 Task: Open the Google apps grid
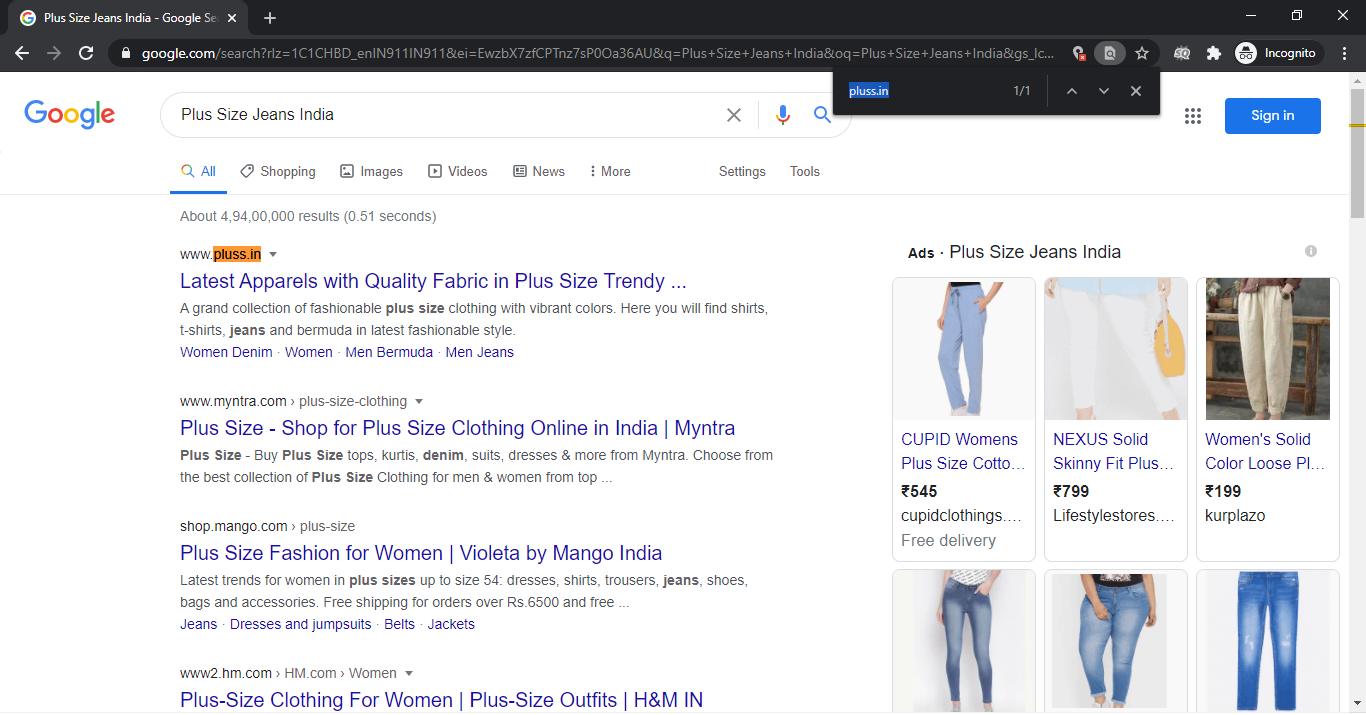(1192, 116)
